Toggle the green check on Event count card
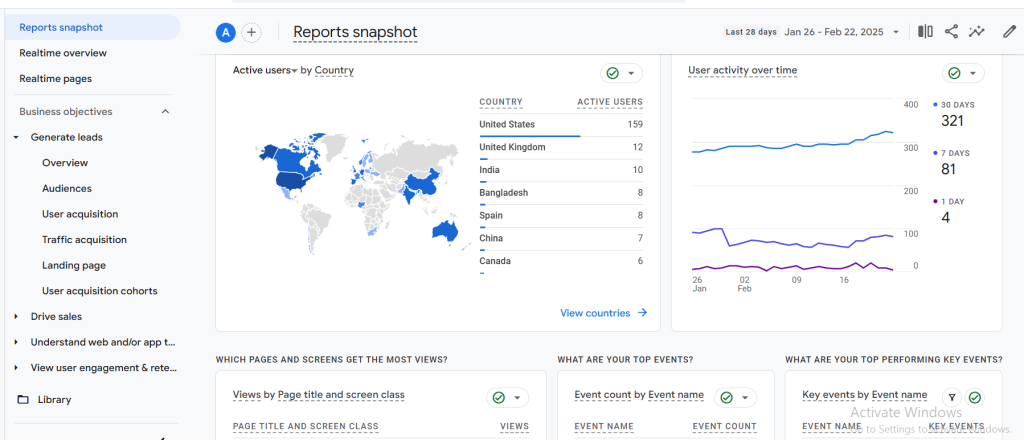This screenshot has width=1024, height=440. pyautogui.click(x=725, y=397)
